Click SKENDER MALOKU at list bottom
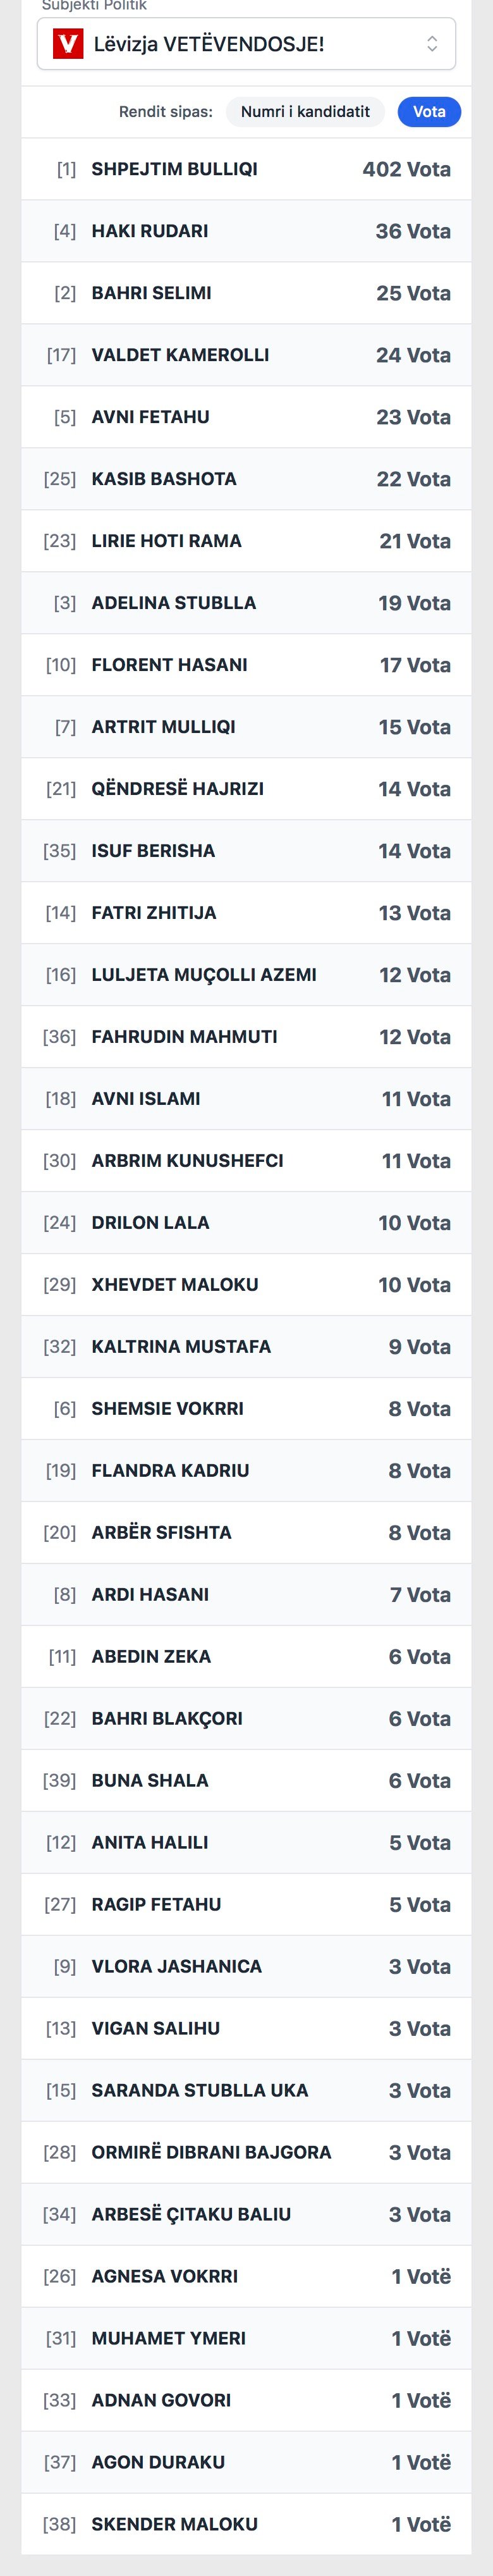 point(246,2526)
